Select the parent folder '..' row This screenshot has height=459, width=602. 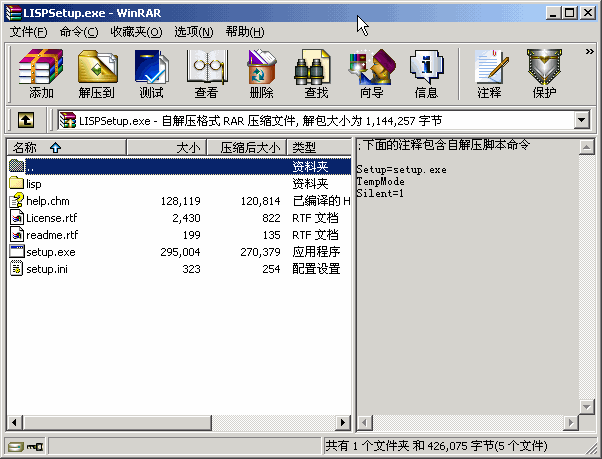tap(179, 166)
